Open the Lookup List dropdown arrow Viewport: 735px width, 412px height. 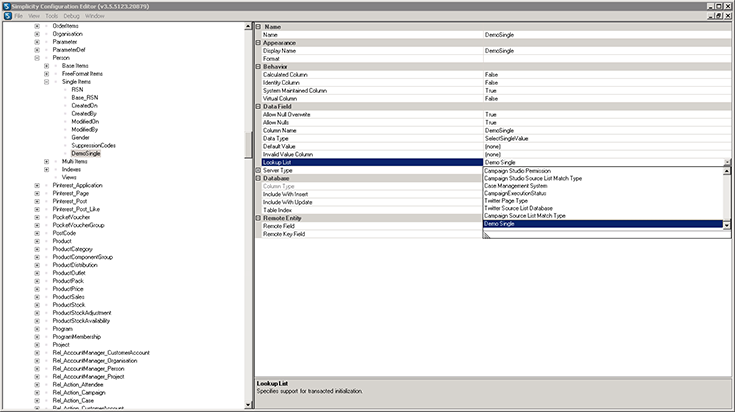click(727, 162)
